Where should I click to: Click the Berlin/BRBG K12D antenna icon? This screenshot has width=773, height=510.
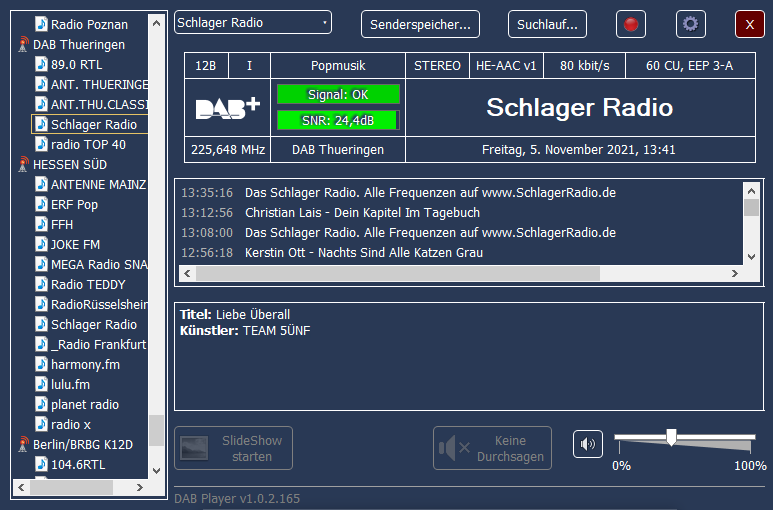click(x=24, y=445)
